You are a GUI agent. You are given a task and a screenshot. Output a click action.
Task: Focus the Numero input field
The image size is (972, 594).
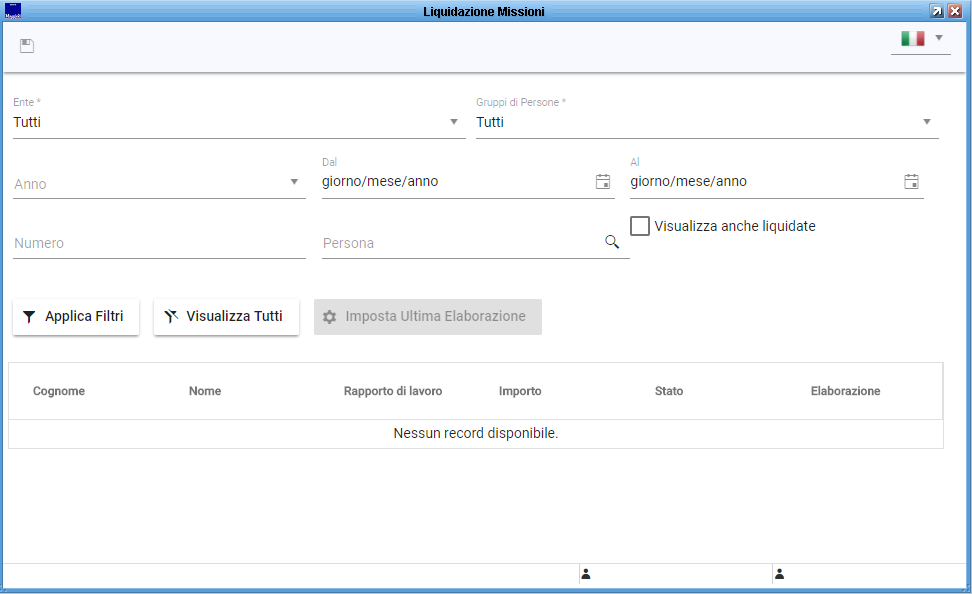tap(159, 243)
